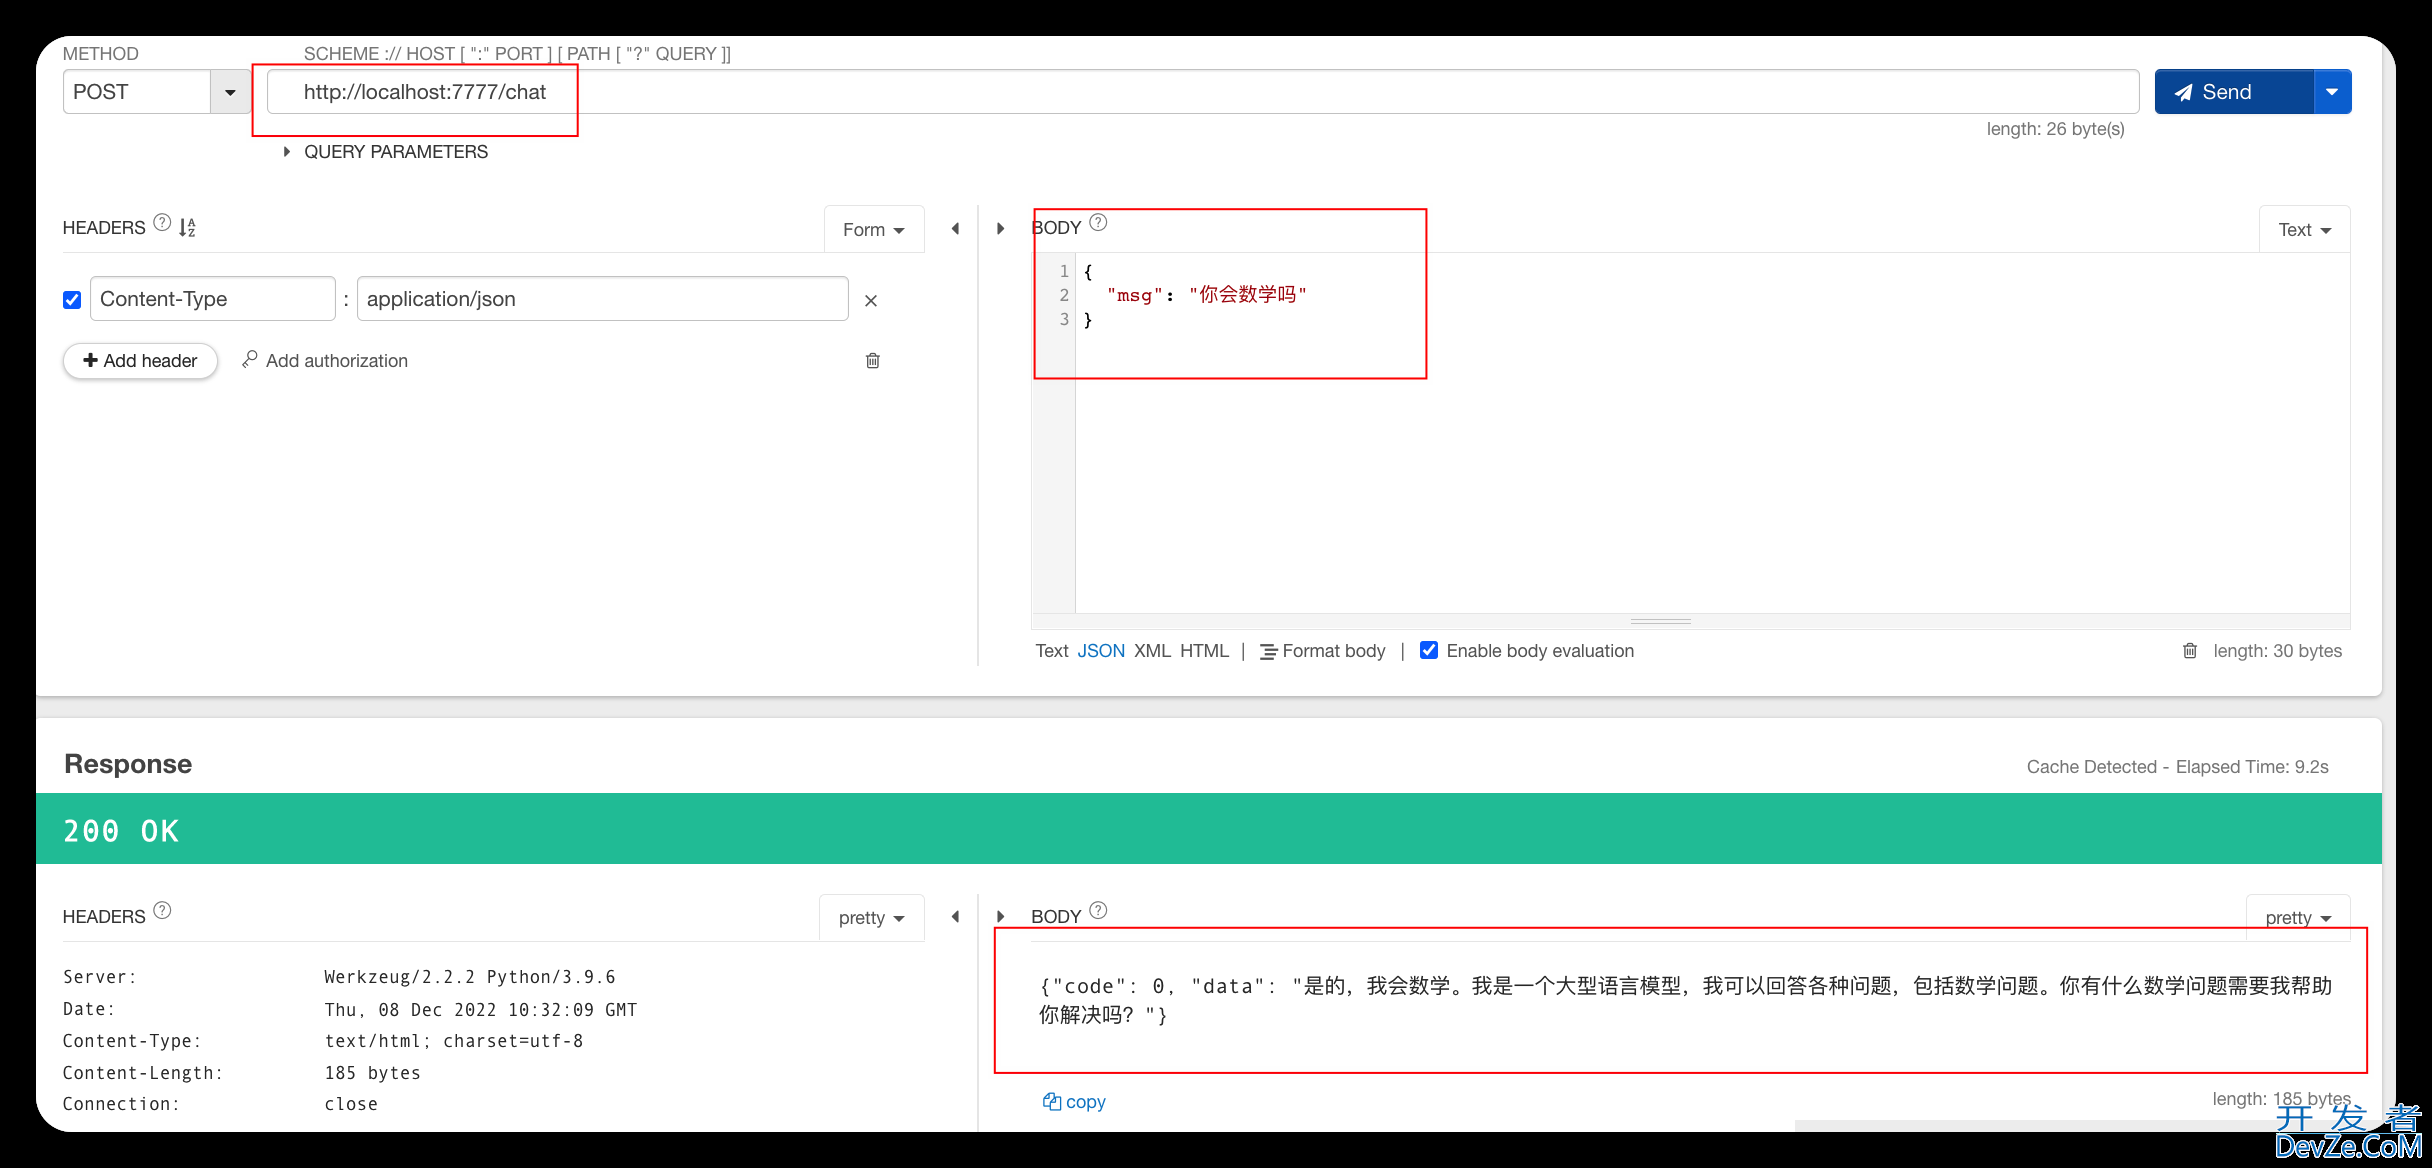2432x1168 pixels.
Task: Click the request URL input field
Action: pyautogui.click(x=1203, y=92)
